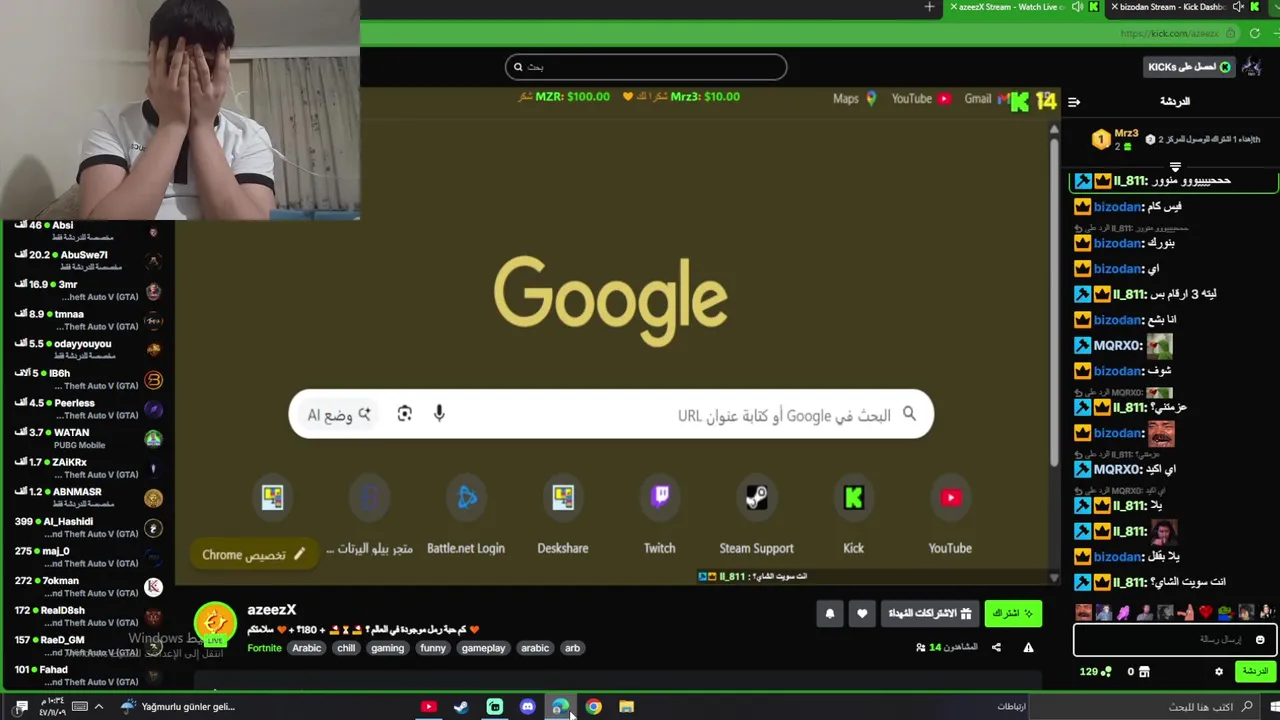Image resolution: width=1280 pixels, height=720 pixels.
Task: Follow the channel with the heart icon
Action: pyautogui.click(x=862, y=614)
